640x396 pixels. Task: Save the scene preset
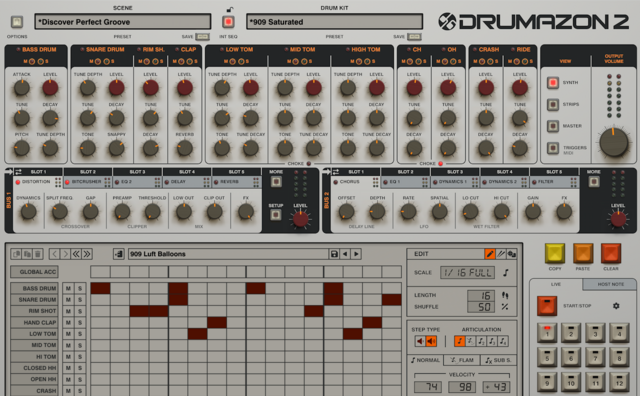[202, 37]
